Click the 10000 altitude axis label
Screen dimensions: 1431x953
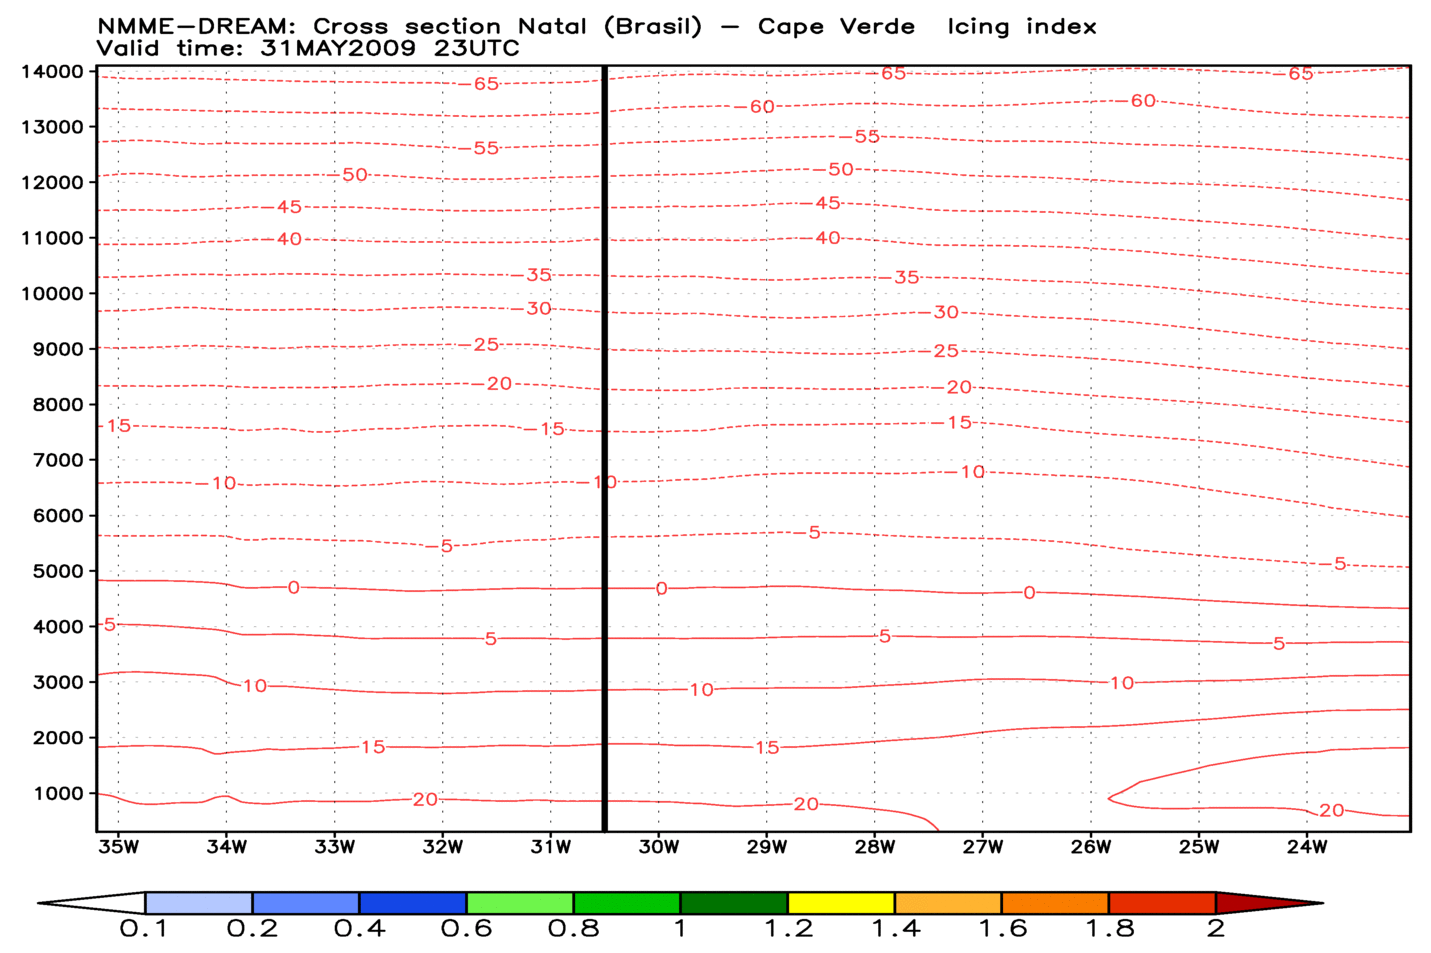[x=52, y=293]
